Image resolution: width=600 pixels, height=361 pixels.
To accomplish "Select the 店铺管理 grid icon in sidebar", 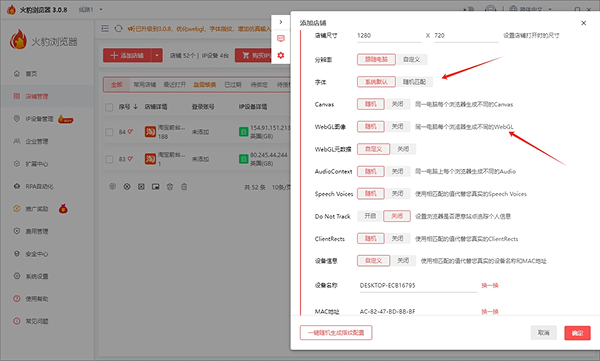I will tap(16, 96).
